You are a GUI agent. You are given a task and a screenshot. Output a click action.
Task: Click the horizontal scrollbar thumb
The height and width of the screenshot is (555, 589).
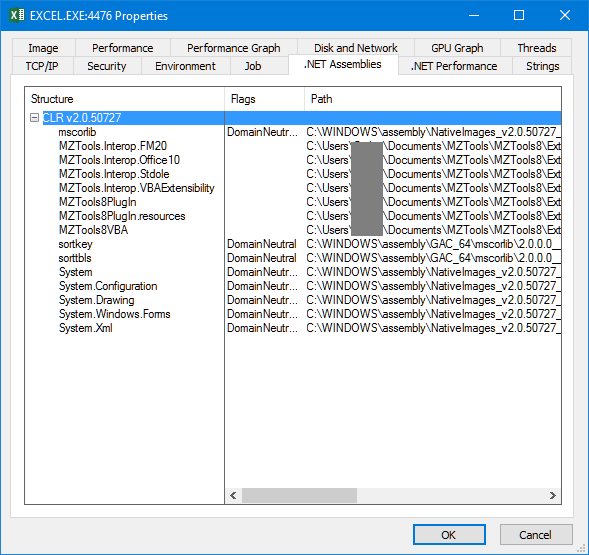click(299, 495)
